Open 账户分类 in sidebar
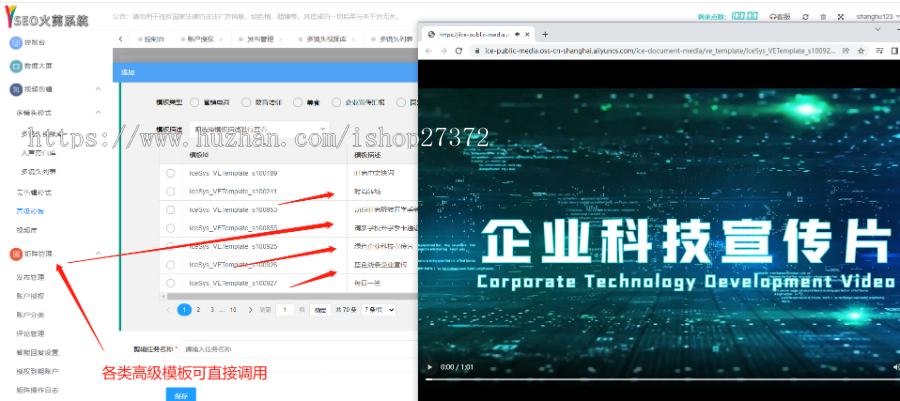Image resolution: width=900 pixels, height=401 pixels. pos(30,315)
